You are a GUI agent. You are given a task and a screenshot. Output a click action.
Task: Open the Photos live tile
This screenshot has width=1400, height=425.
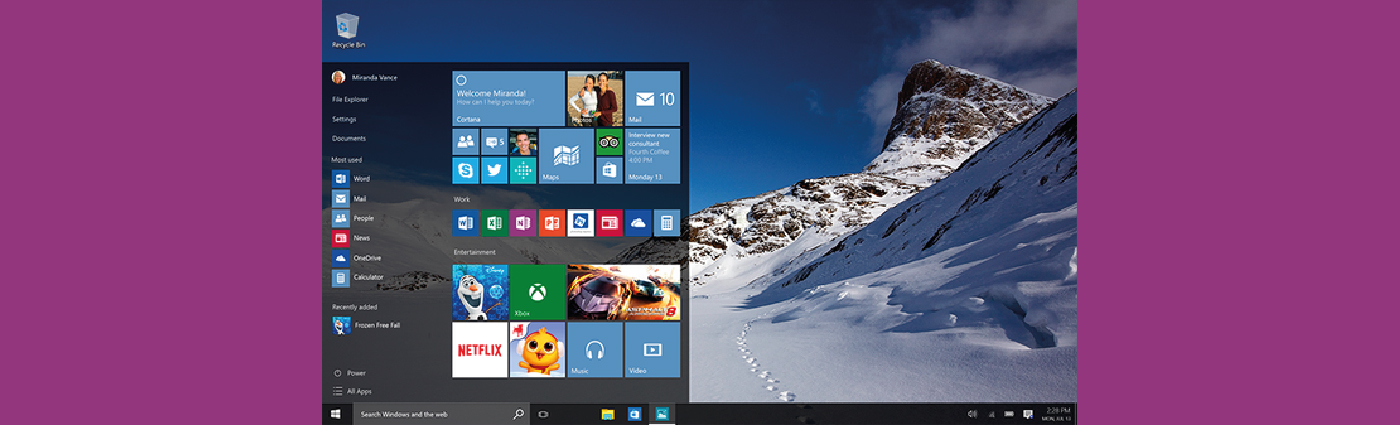pos(594,98)
